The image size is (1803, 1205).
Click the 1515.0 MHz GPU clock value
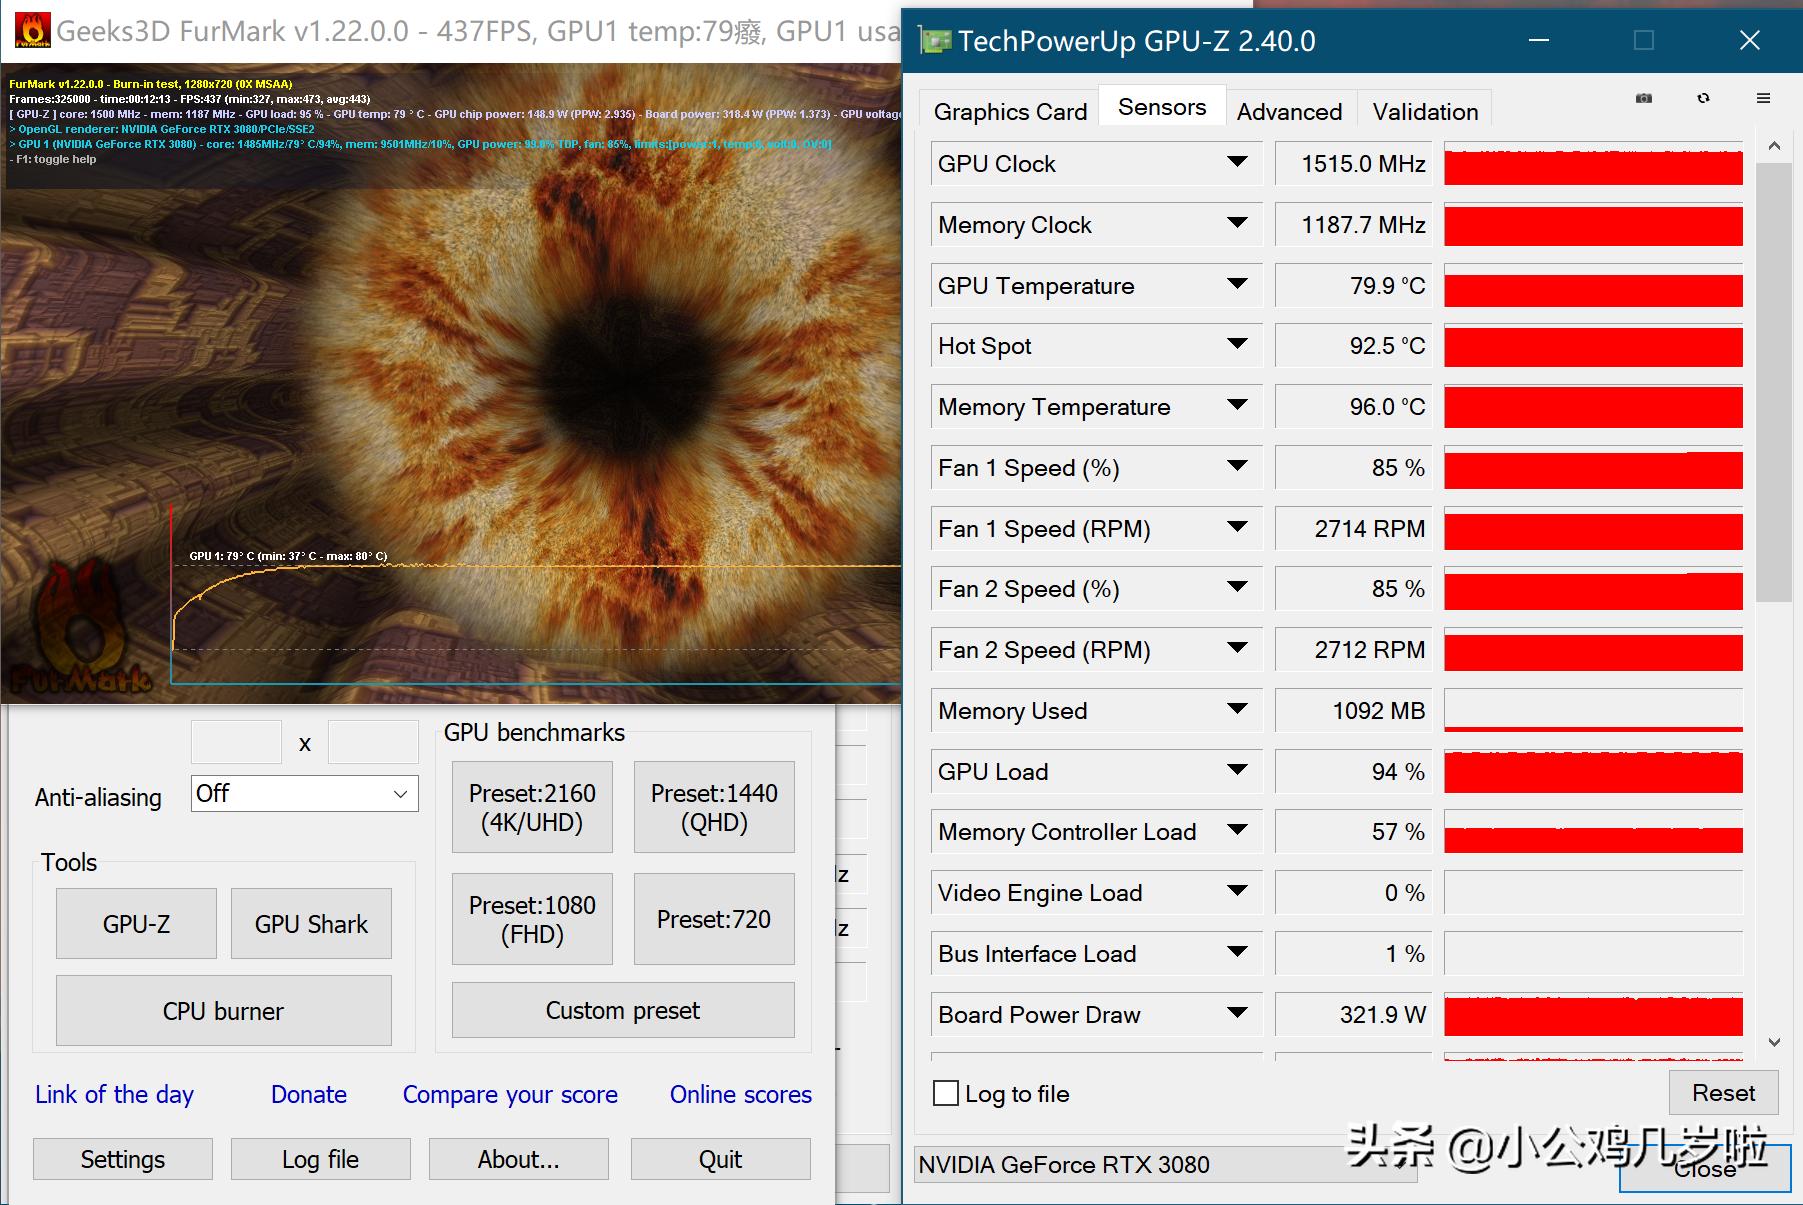pos(1354,164)
